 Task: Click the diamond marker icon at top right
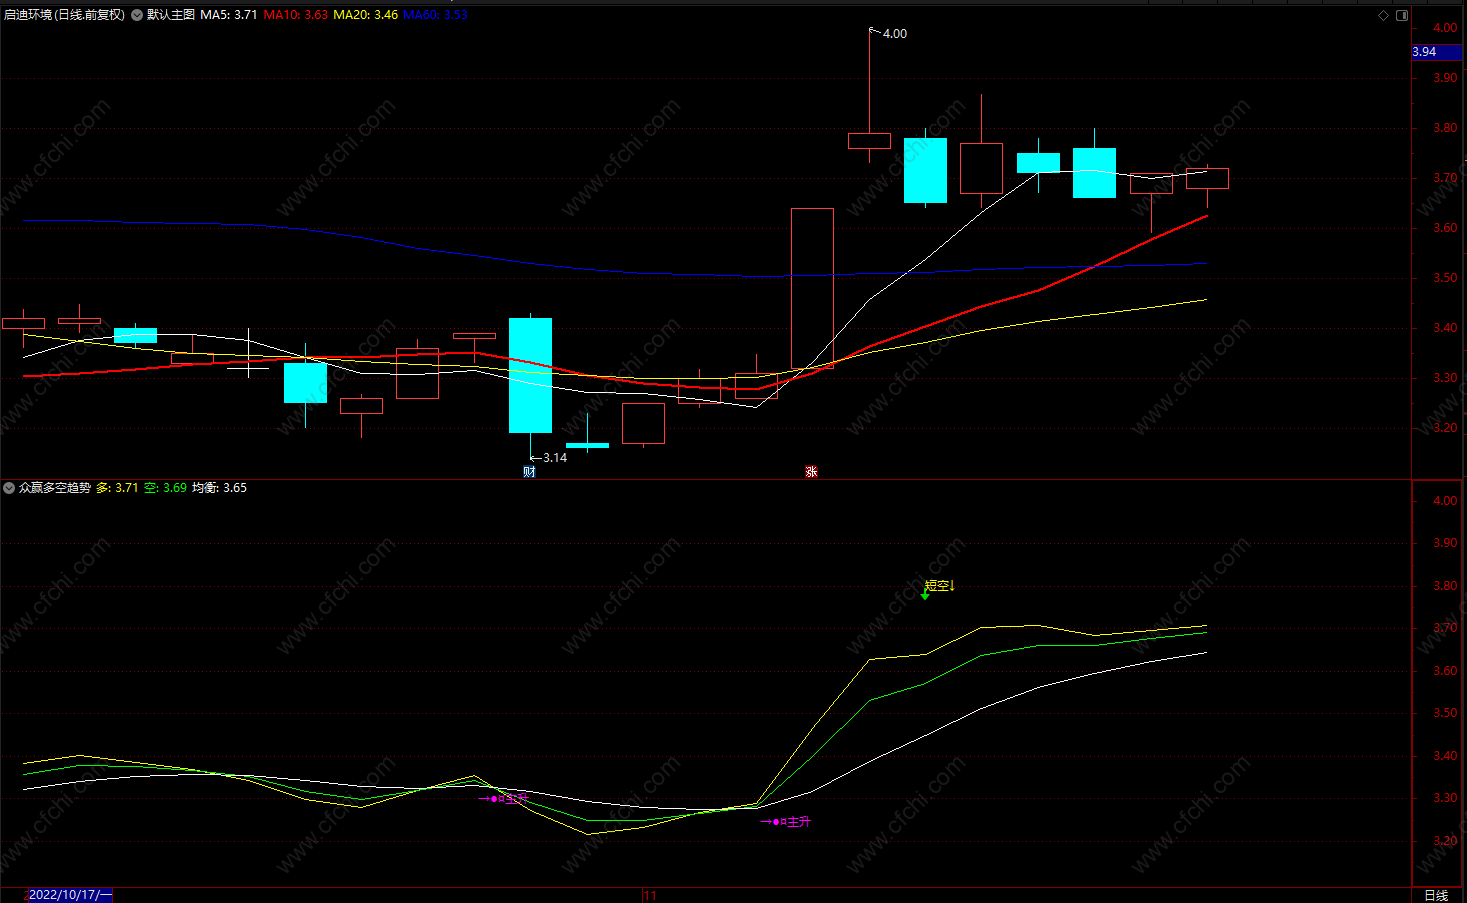(1384, 15)
